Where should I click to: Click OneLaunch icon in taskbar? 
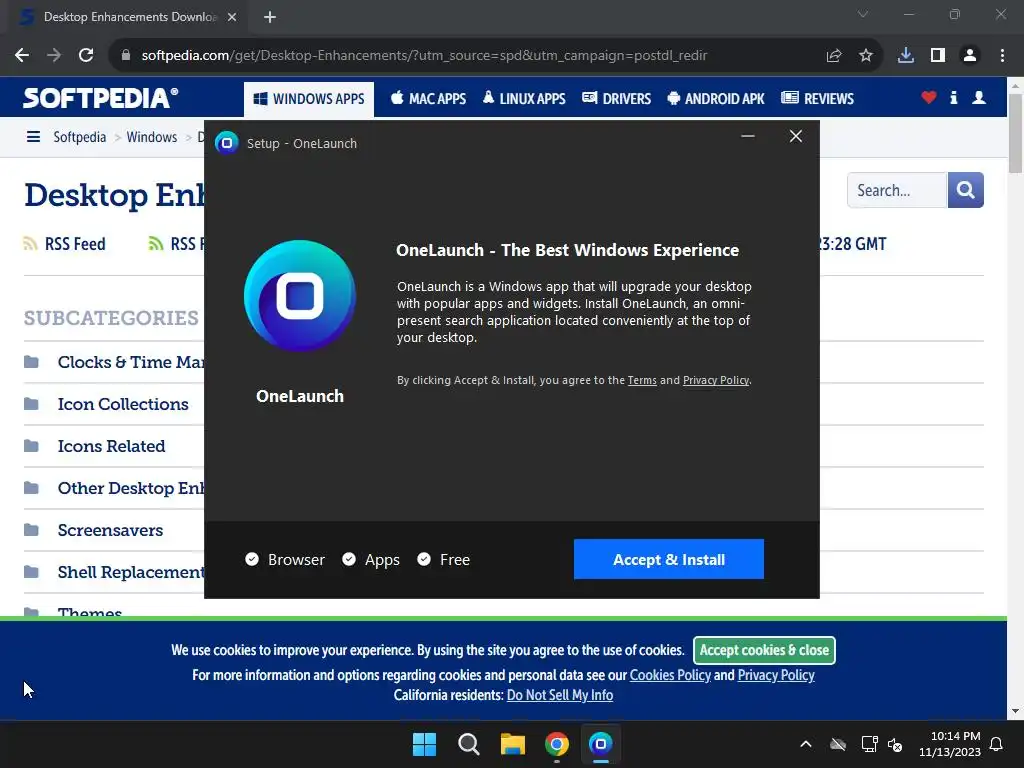(601, 744)
